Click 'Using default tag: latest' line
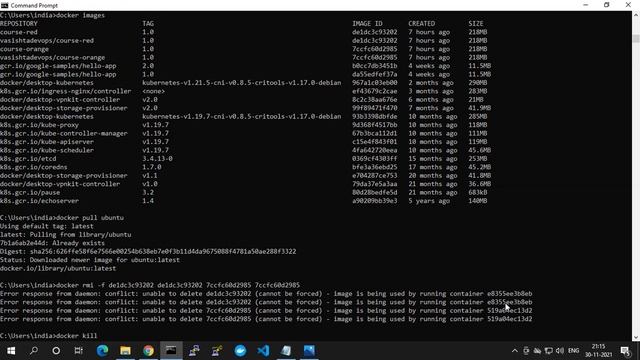Image resolution: width=640 pixels, height=360 pixels. tap(47, 226)
